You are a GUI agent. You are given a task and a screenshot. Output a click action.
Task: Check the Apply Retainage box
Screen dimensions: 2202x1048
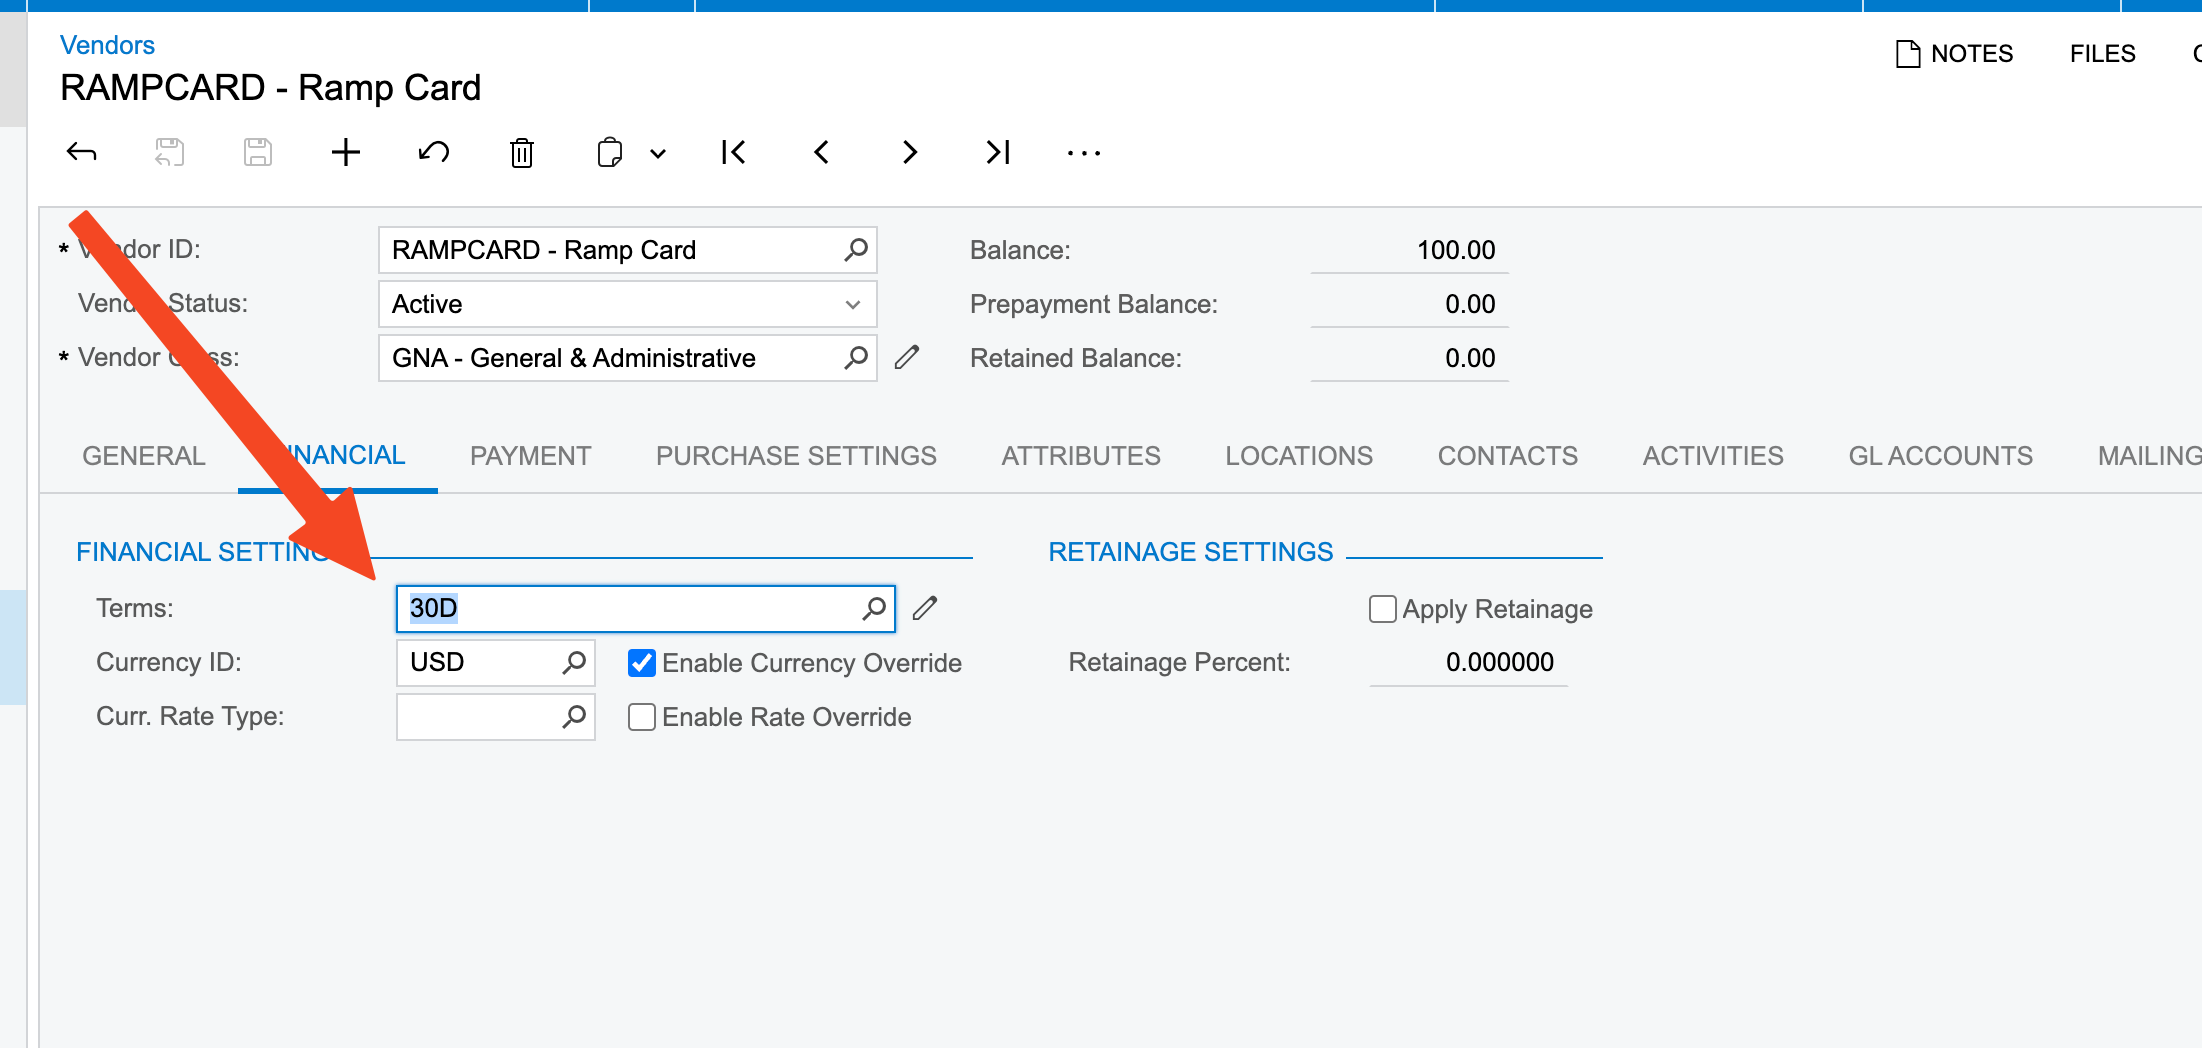(x=1383, y=609)
